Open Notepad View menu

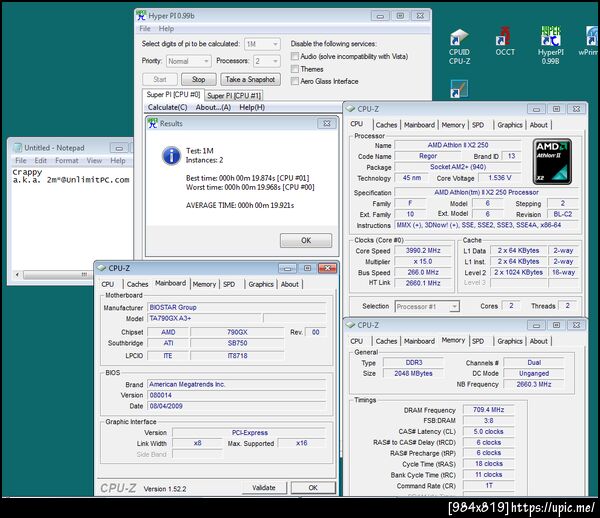[x=94, y=161]
